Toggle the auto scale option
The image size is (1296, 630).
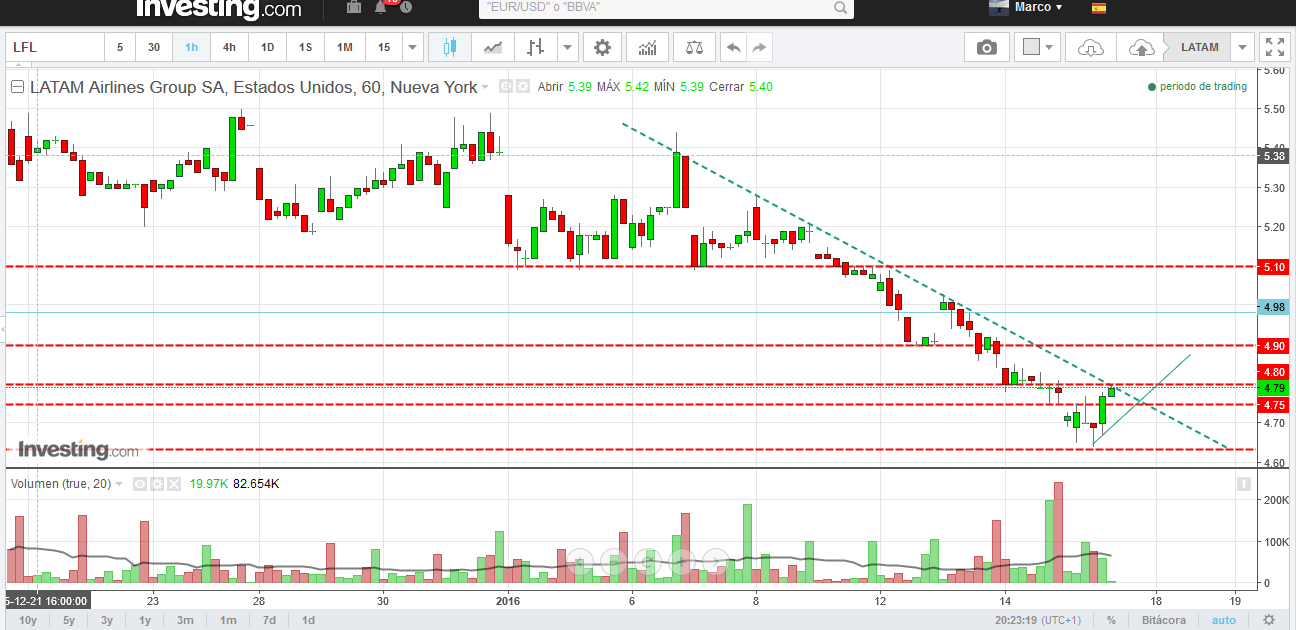tap(1224, 620)
